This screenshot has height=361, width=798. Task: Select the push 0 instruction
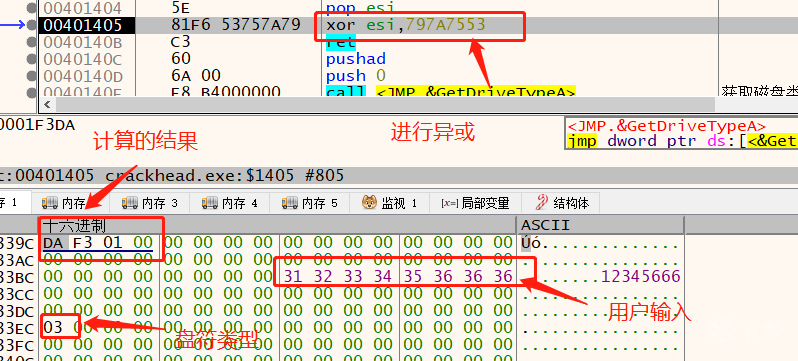(x=356, y=76)
